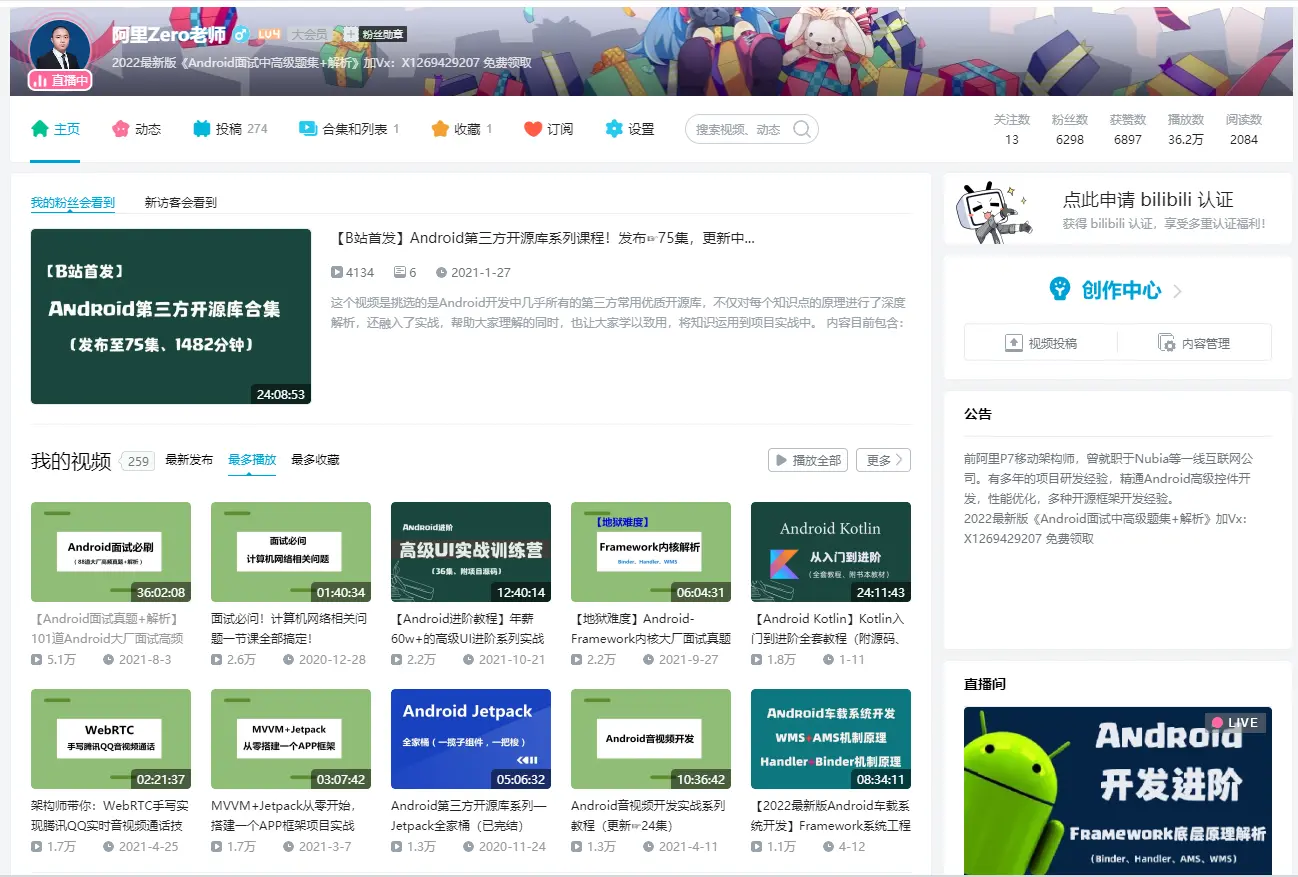Open the 直播间 live stream preview image
1298x877 pixels.
[1118, 791]
